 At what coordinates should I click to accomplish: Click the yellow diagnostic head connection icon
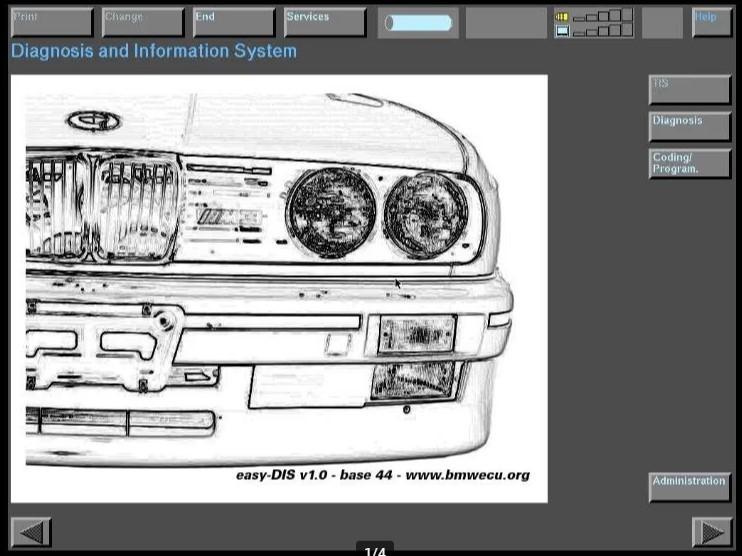click(562, 17)
